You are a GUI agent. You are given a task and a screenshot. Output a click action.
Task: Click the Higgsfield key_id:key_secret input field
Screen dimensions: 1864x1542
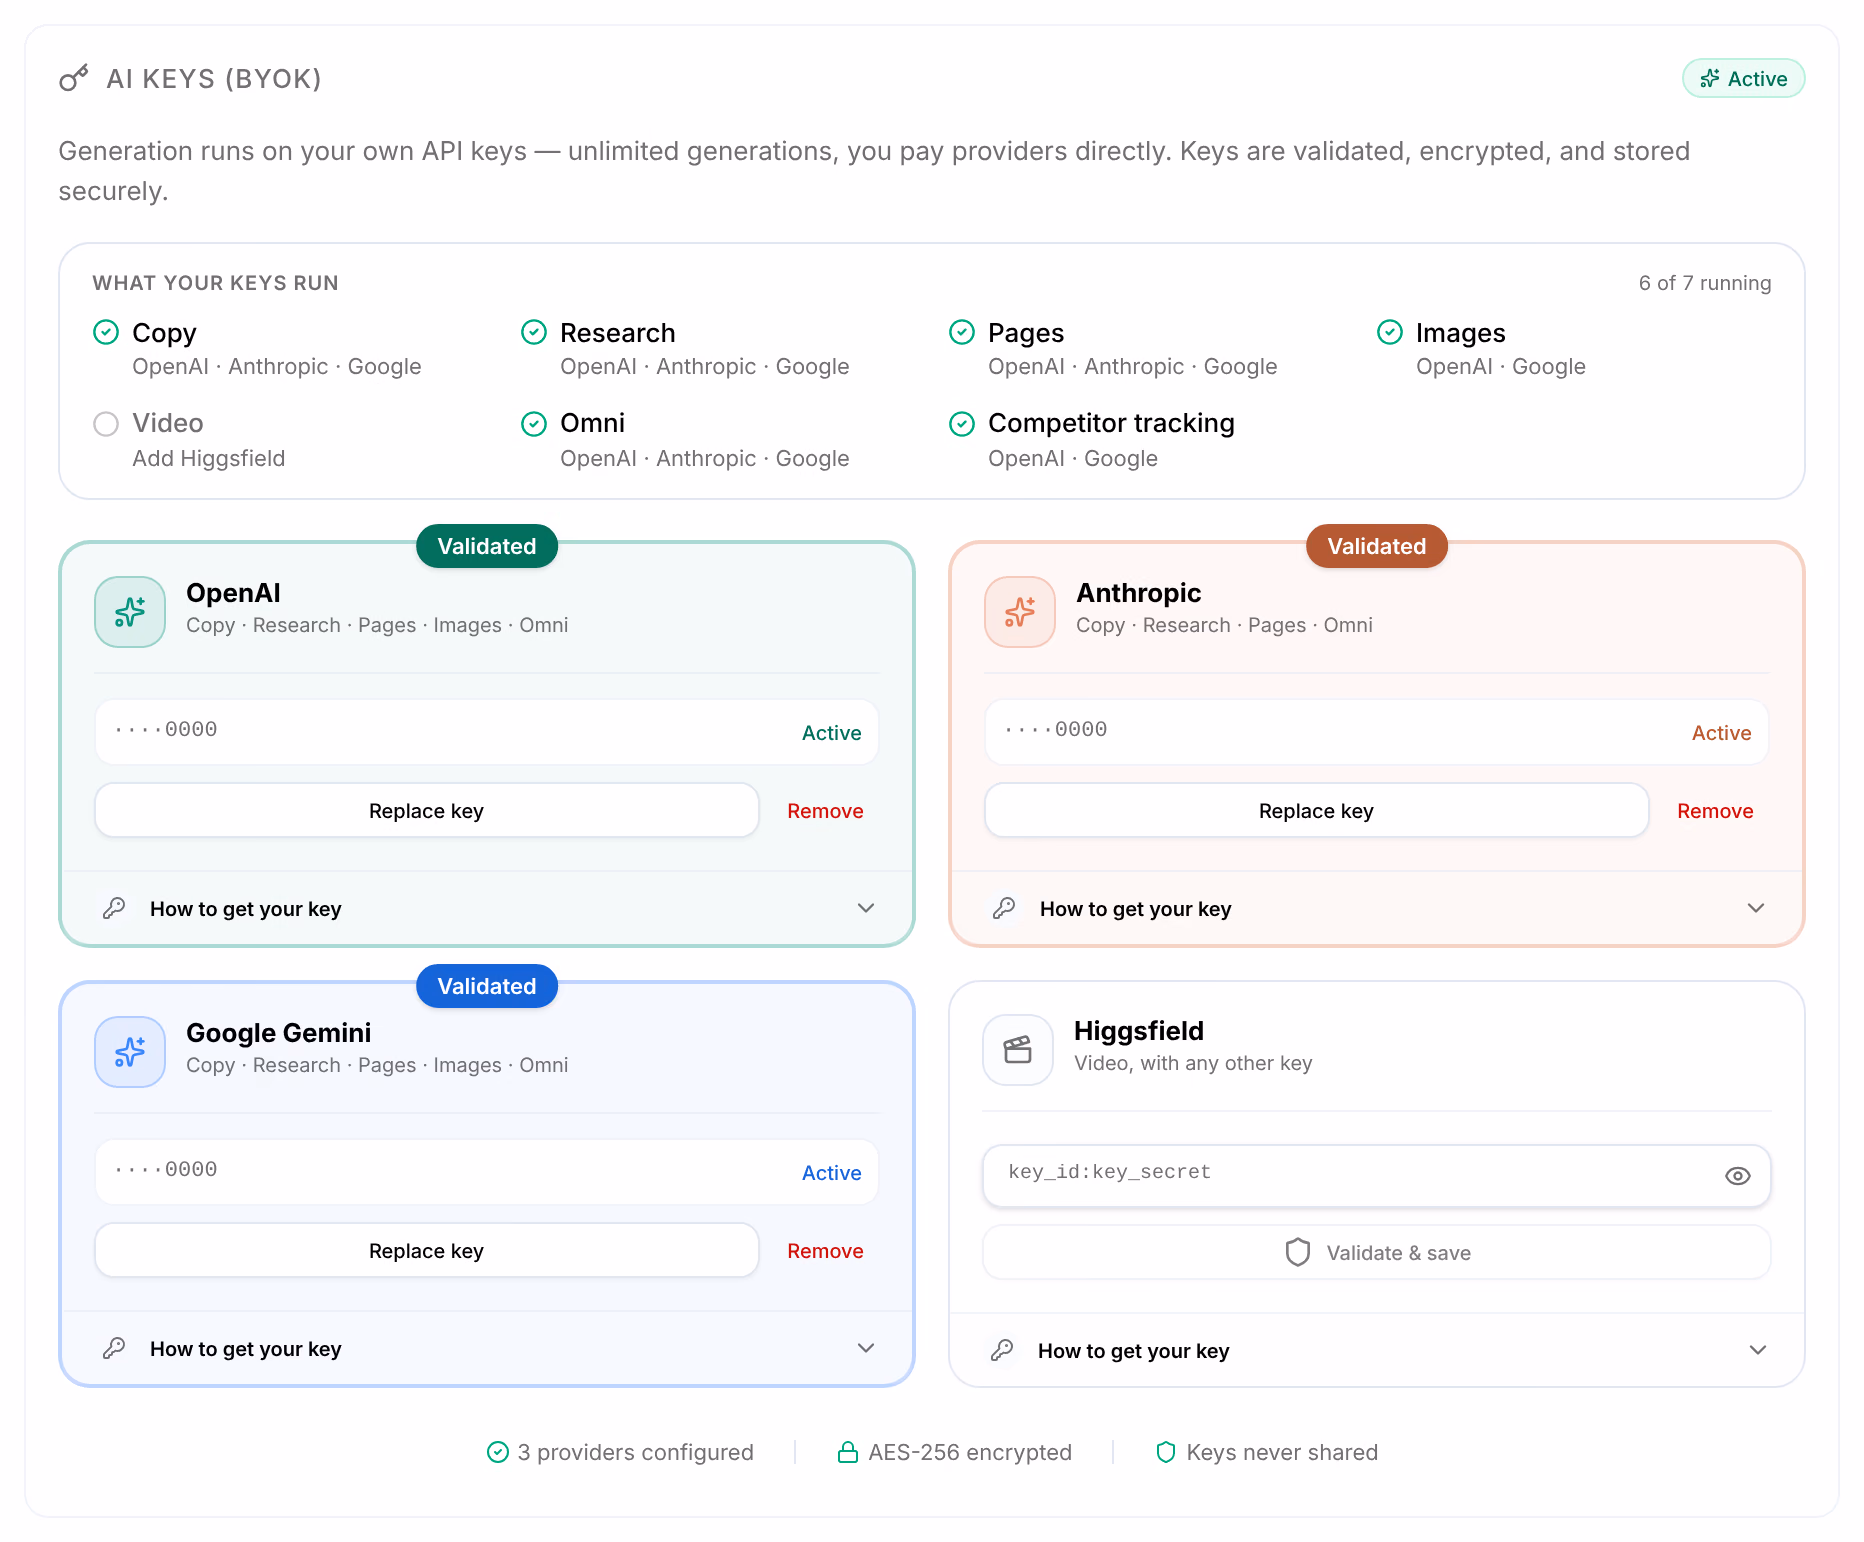[1377, 1176]
